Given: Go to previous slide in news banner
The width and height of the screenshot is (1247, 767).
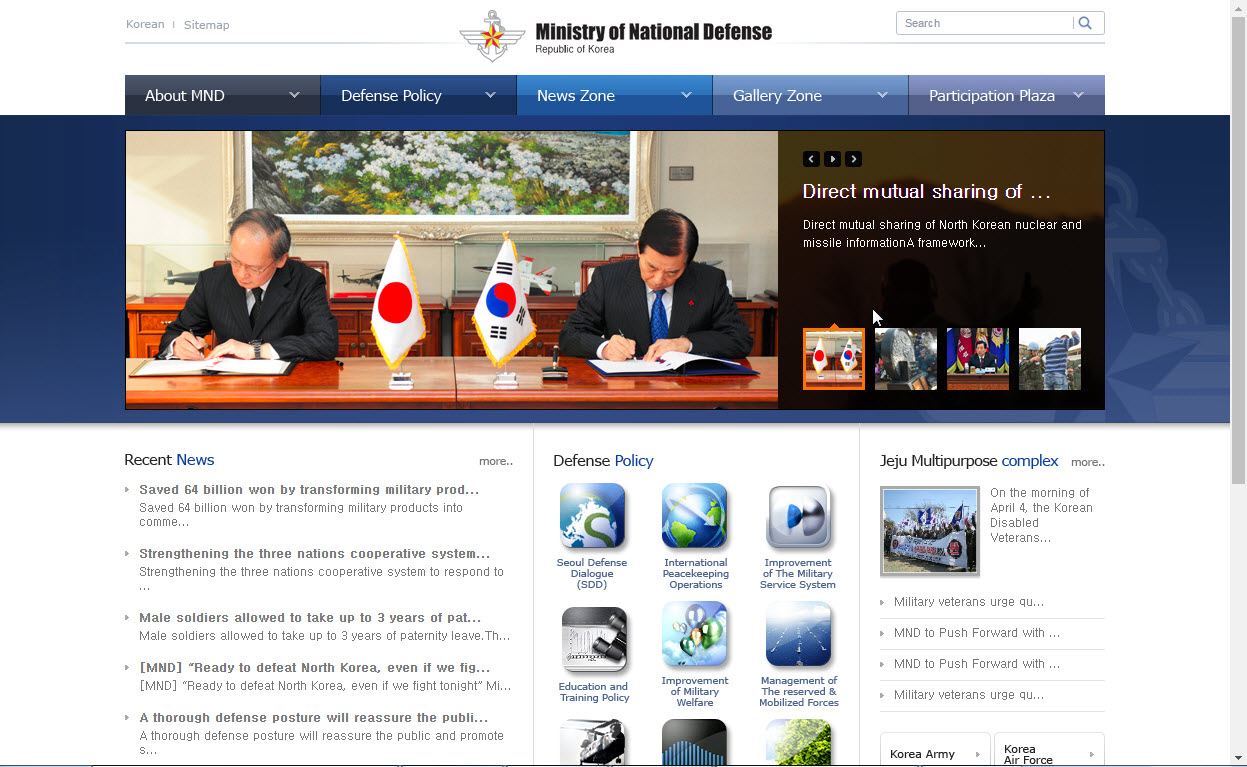Looking at the screenshot, I should 811,159.
